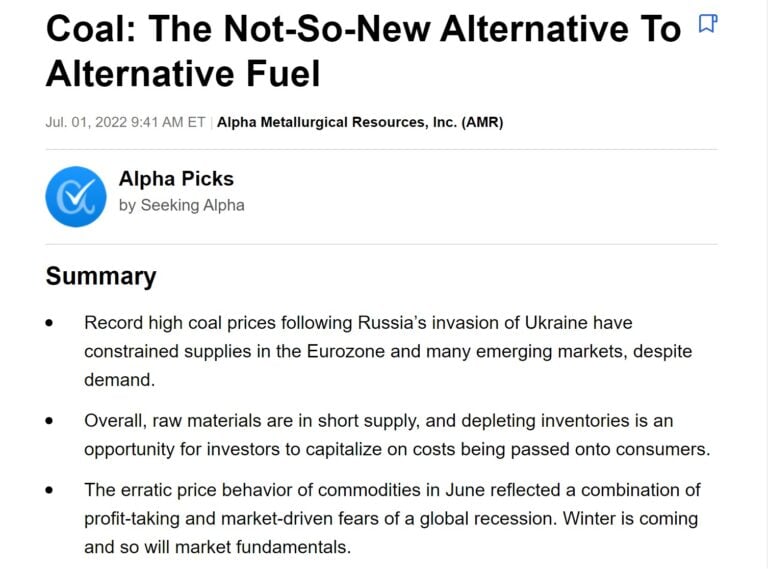Click the Alpha Picks round logo
The width and height of the screenshot is (768, 569).
click(75, 196)
